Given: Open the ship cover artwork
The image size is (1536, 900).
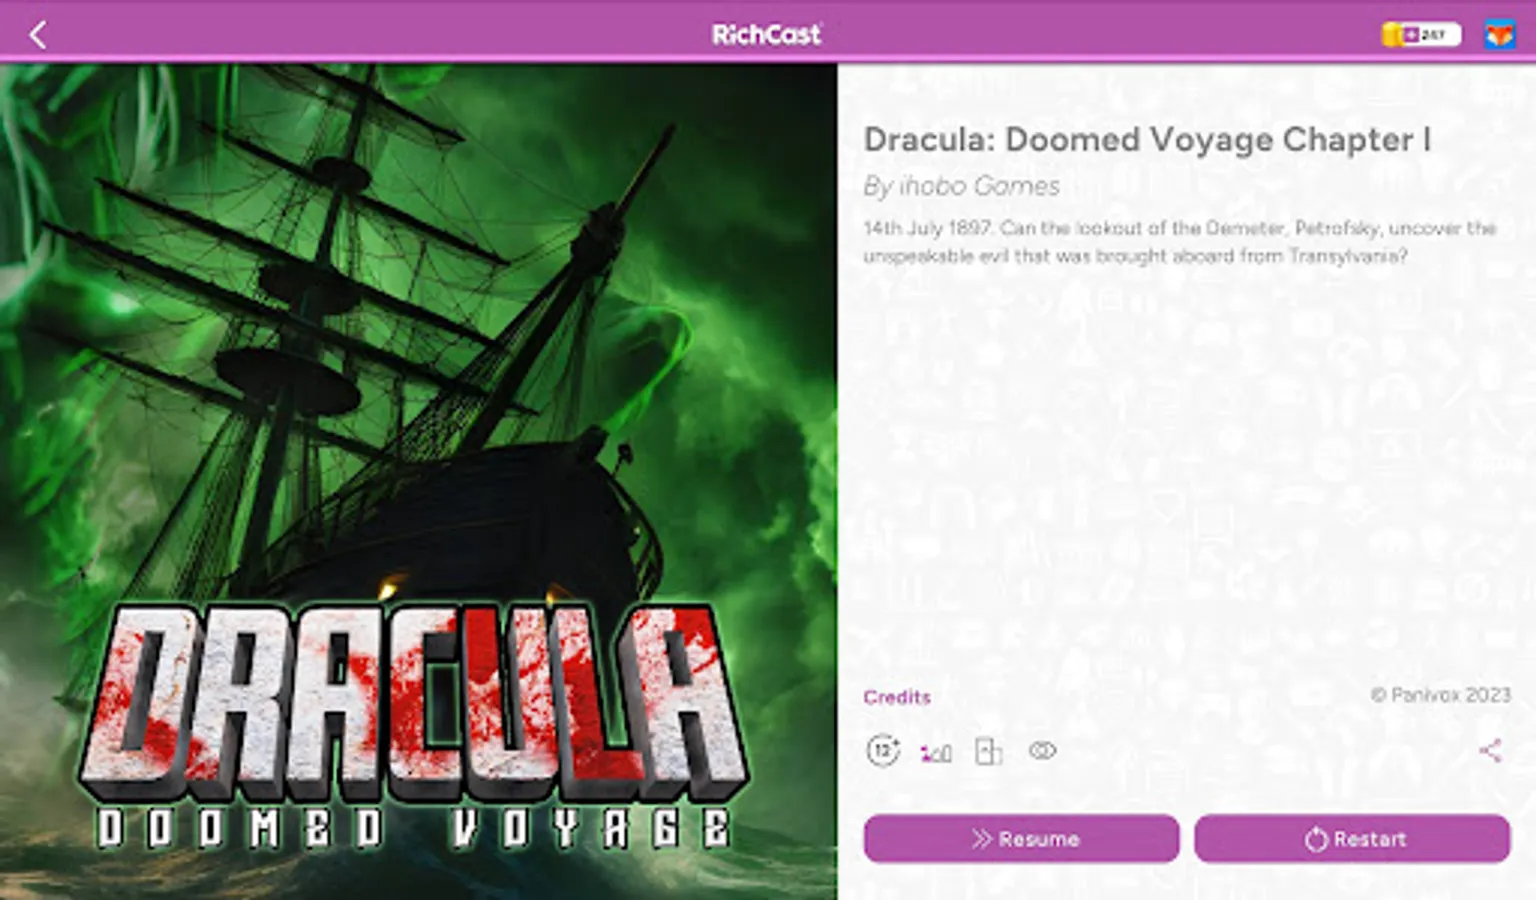Looking at the screenshot, I should click(418, 330).
